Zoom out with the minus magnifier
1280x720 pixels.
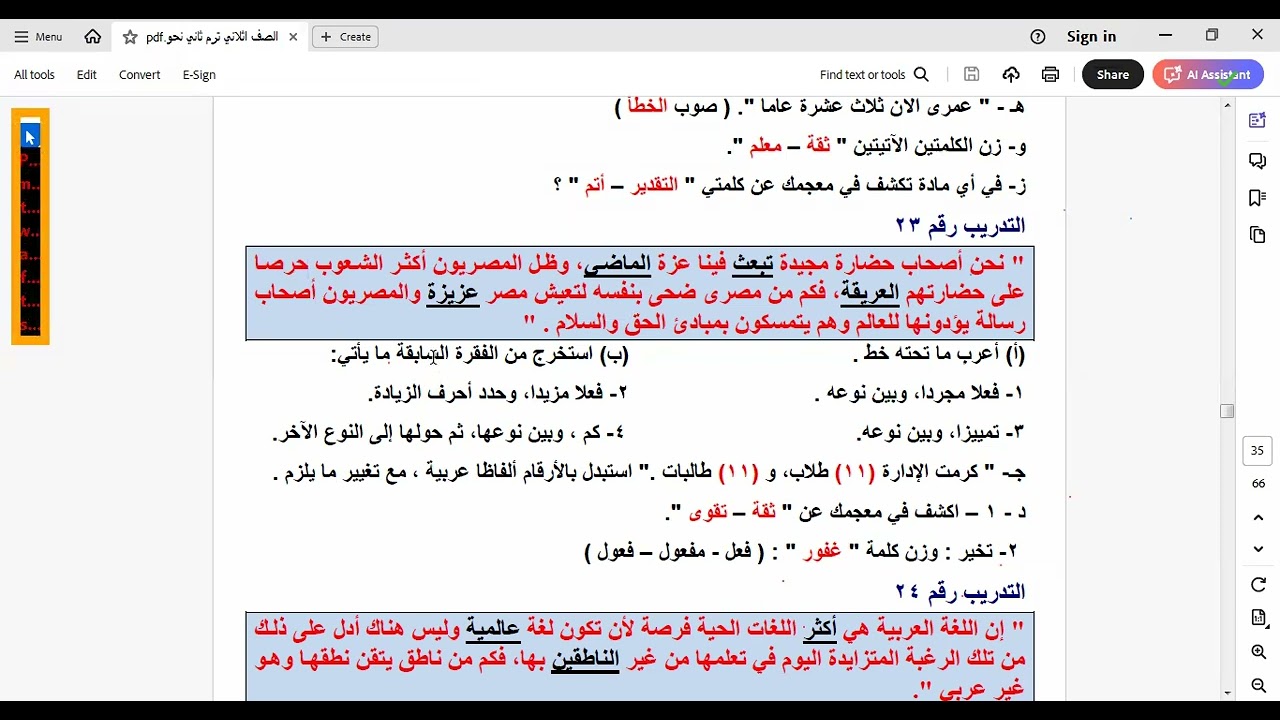click(x=1258, y=685)
